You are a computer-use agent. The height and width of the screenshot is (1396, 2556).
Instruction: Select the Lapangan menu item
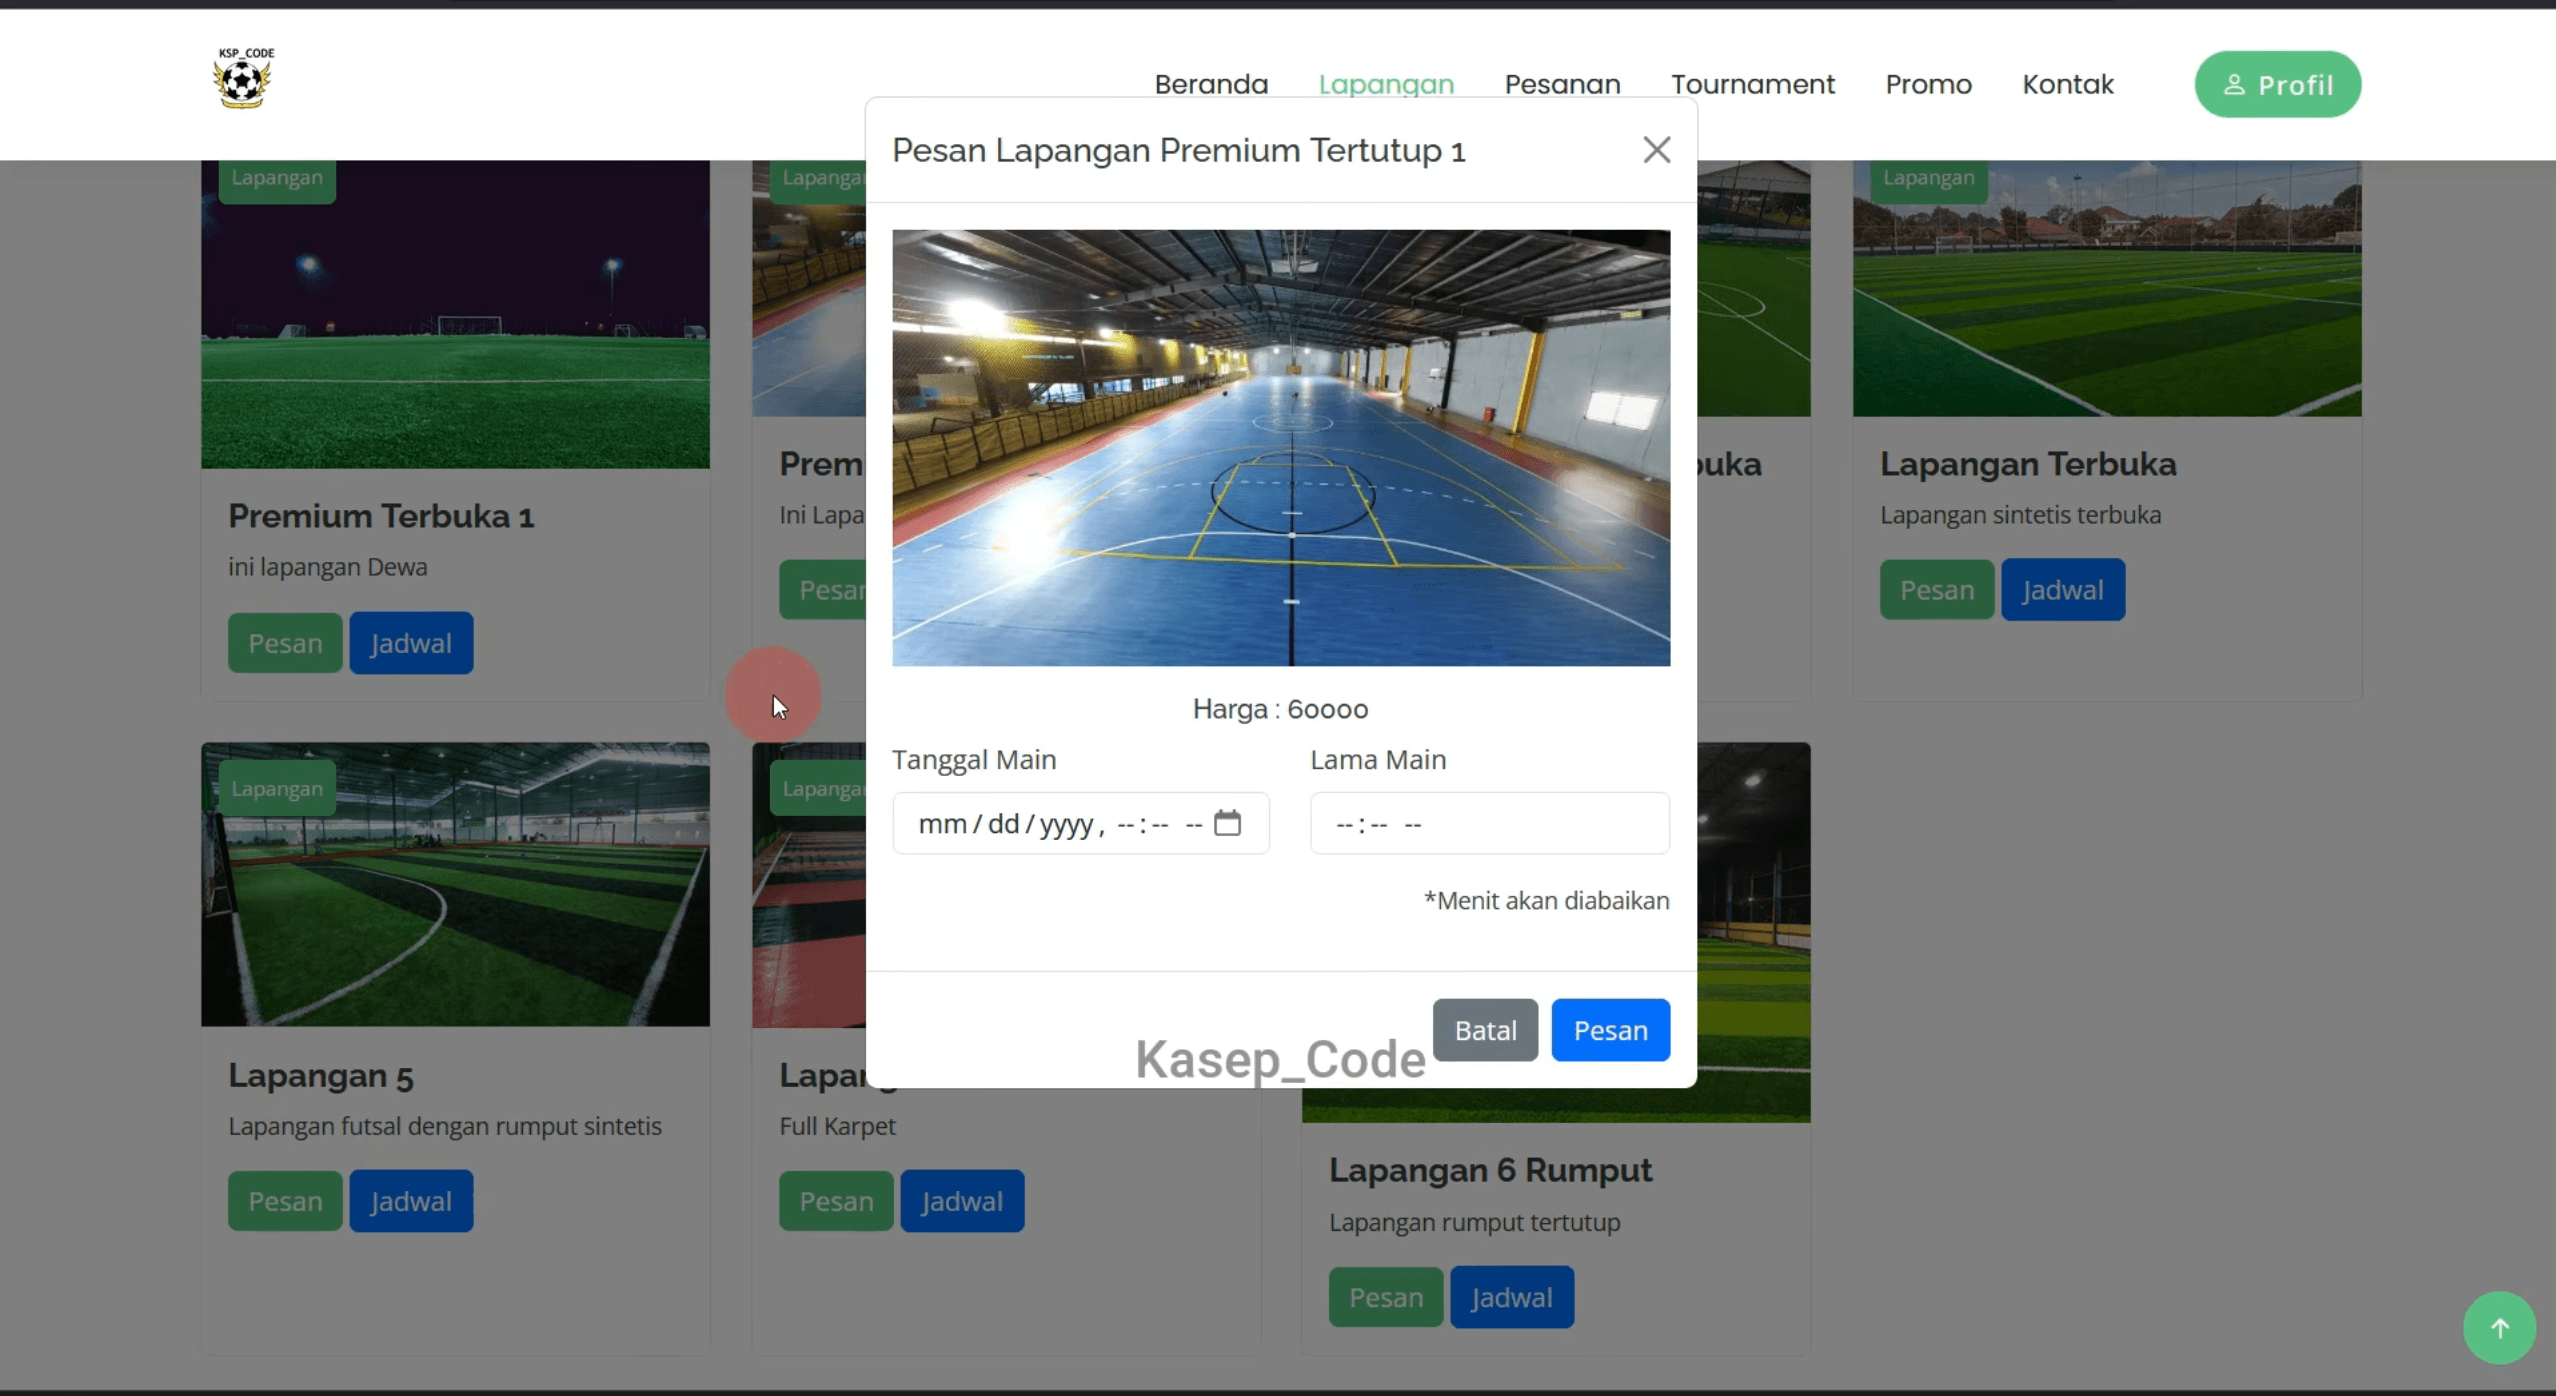pyautogui.click(x=1386, y=84)
